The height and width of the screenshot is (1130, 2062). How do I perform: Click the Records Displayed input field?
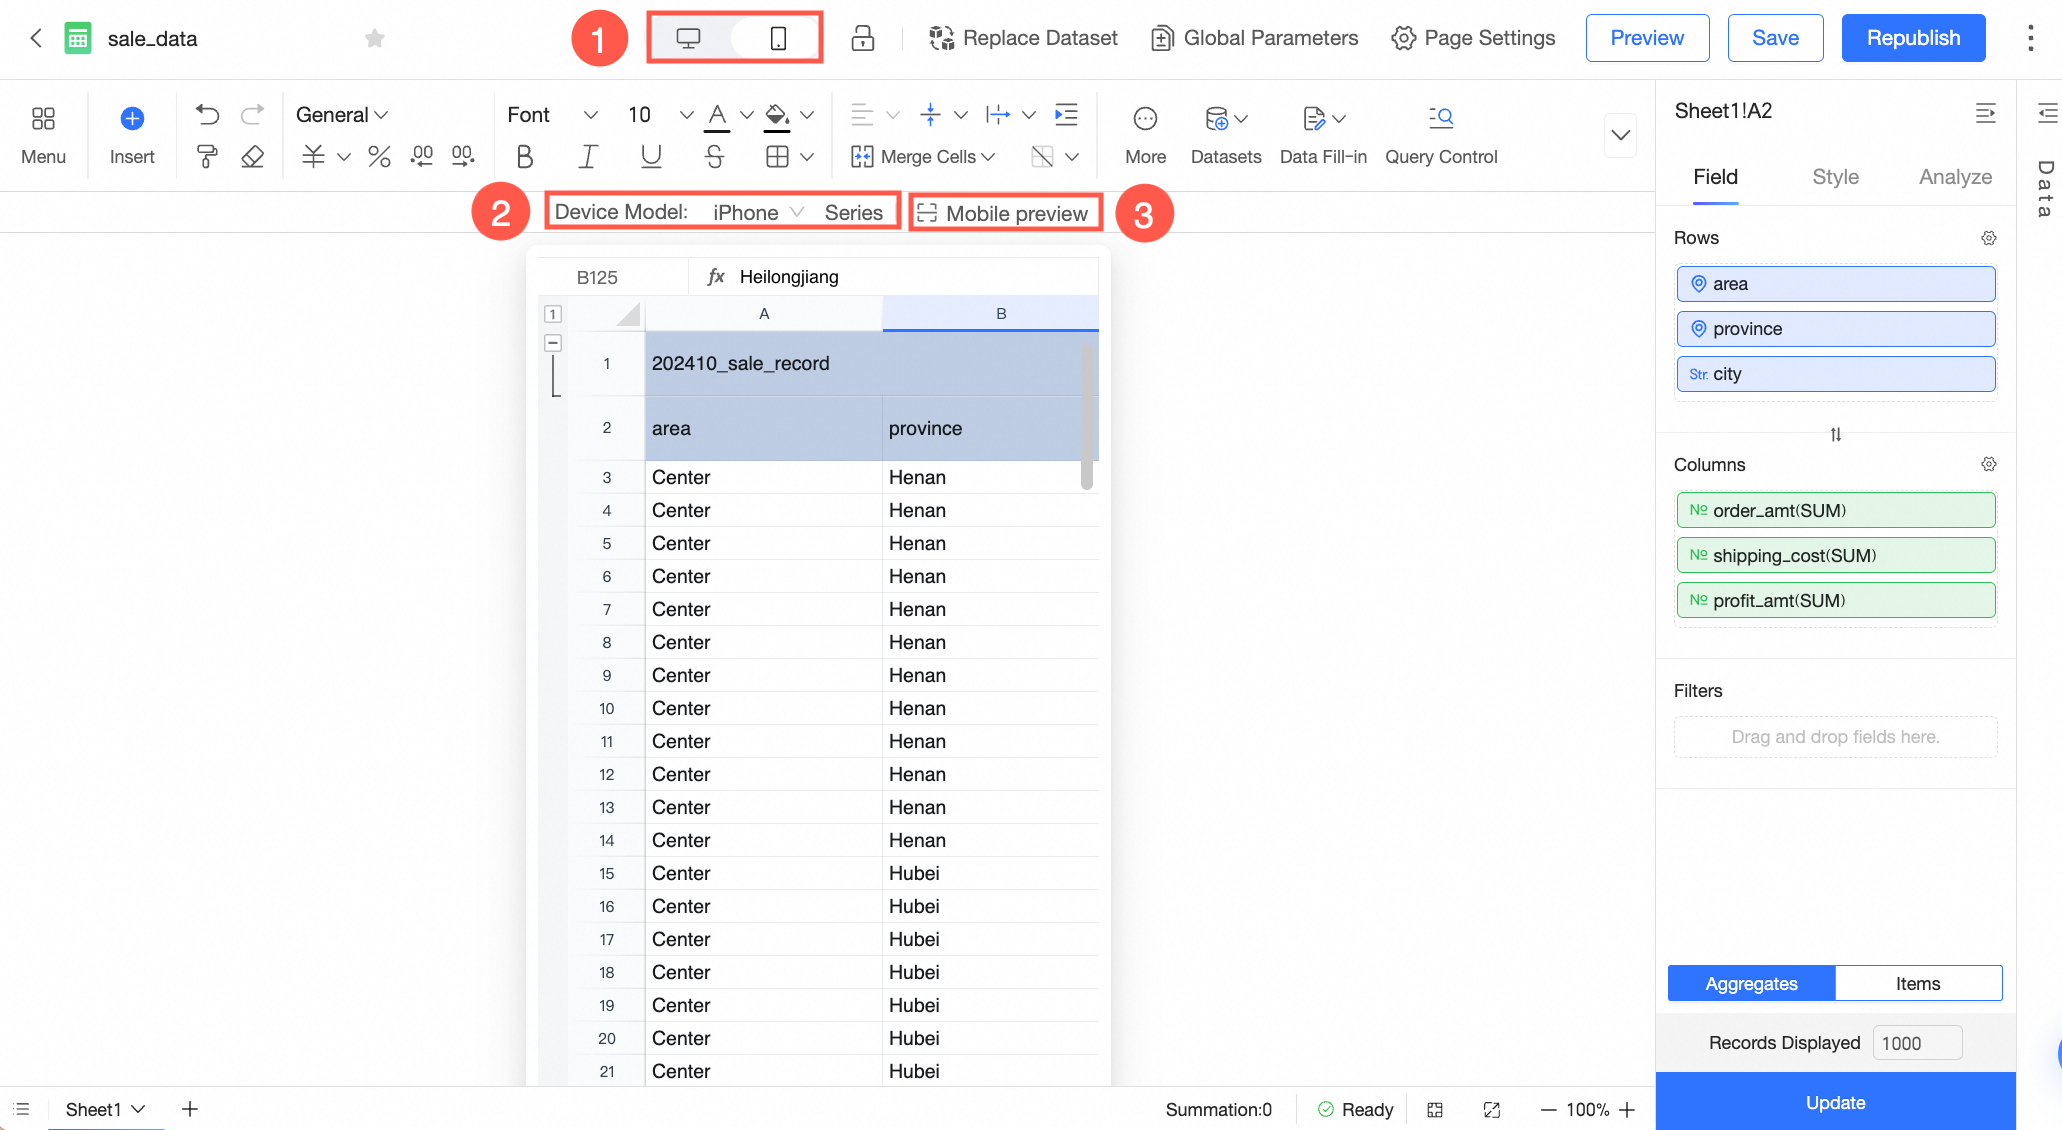tap(1916, 1043)
